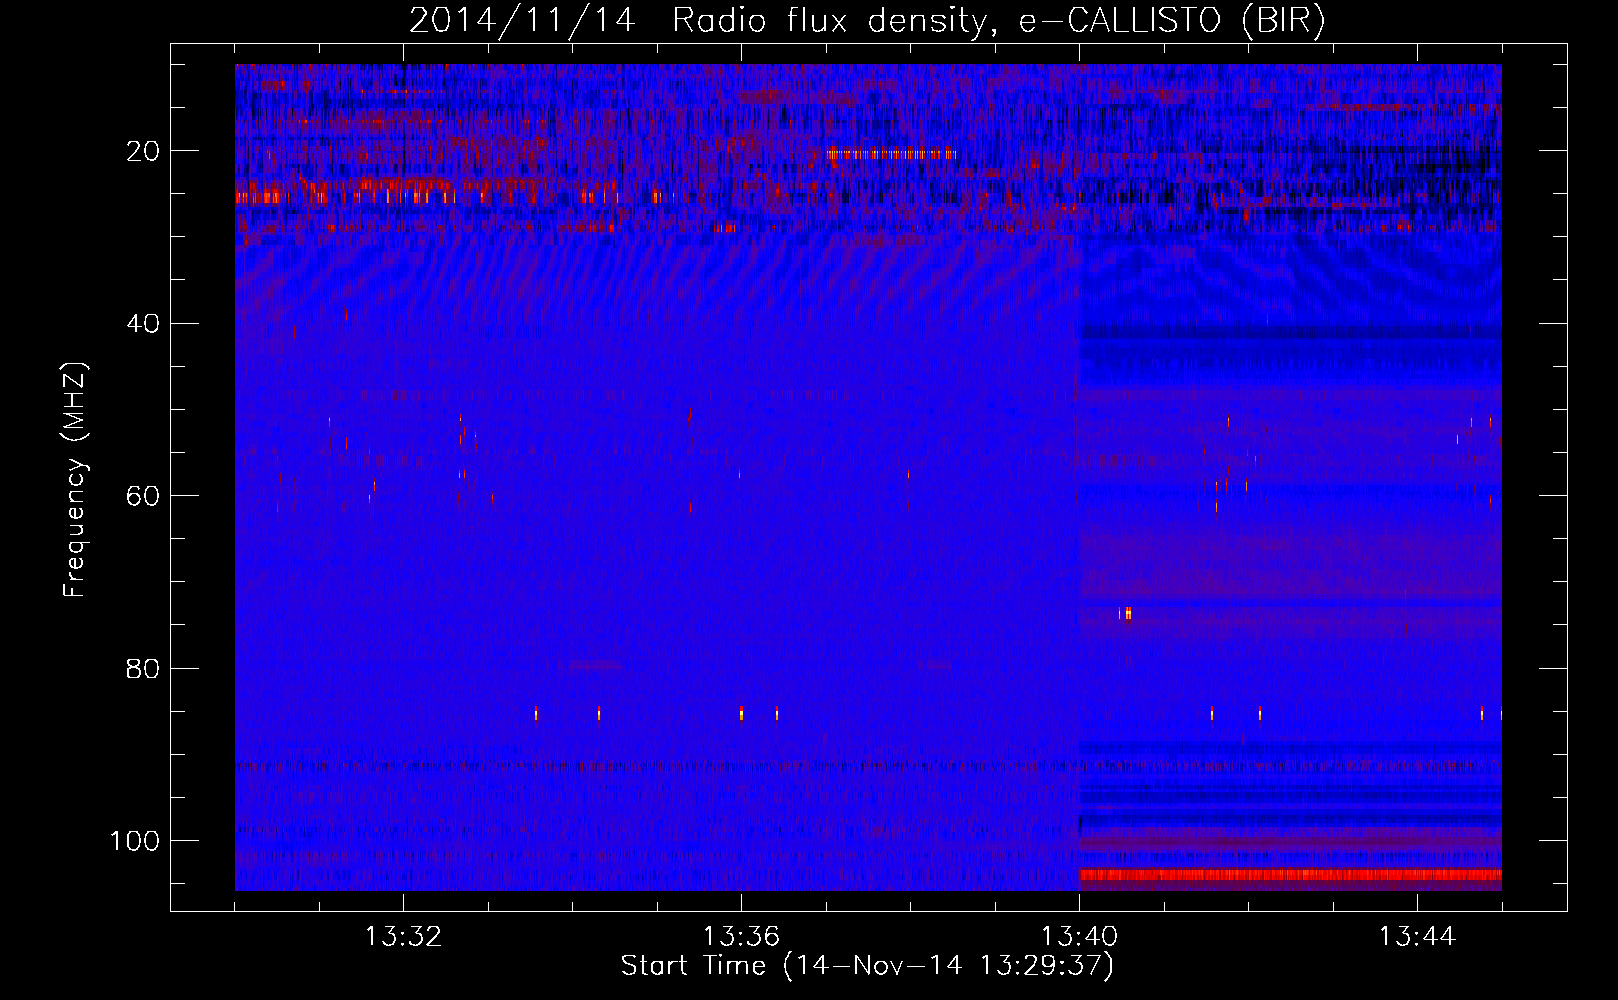Click the 'Start Time (14-Nov-14 13:29:37)' label

click(867, 966)
